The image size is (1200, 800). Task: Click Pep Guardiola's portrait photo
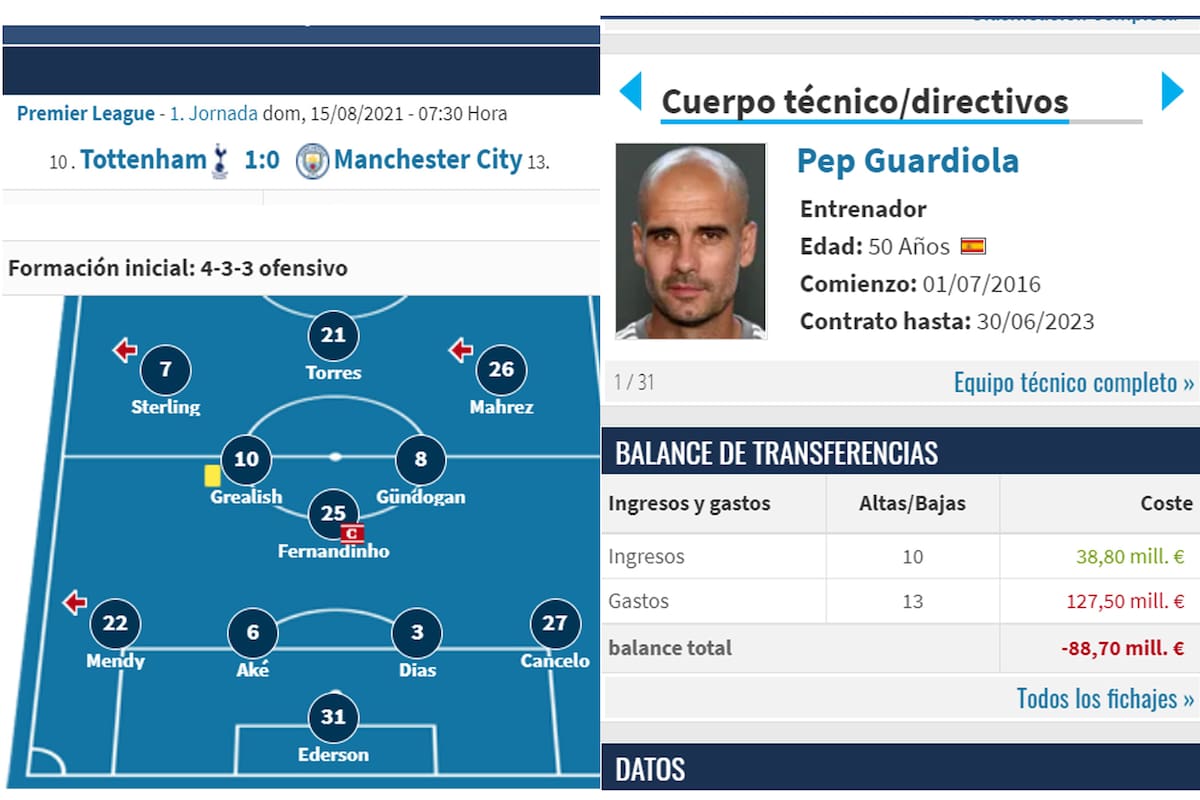(x=690, y=239)
